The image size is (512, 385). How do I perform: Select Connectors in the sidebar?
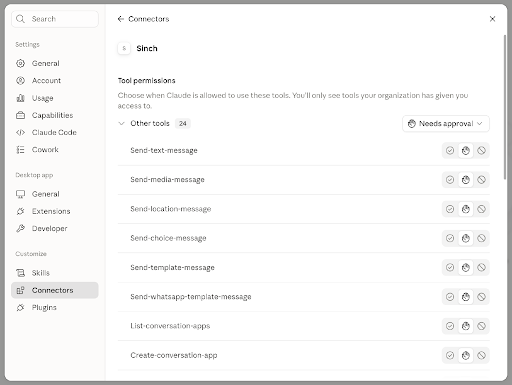point(55,290)
